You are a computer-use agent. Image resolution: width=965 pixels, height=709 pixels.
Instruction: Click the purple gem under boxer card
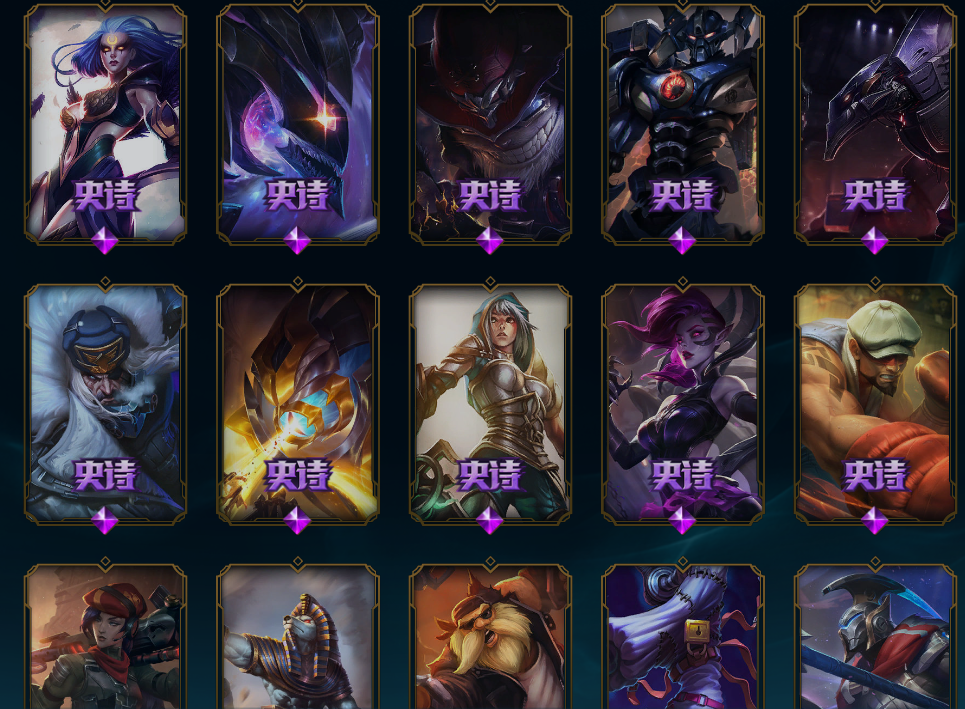[875, 521]
